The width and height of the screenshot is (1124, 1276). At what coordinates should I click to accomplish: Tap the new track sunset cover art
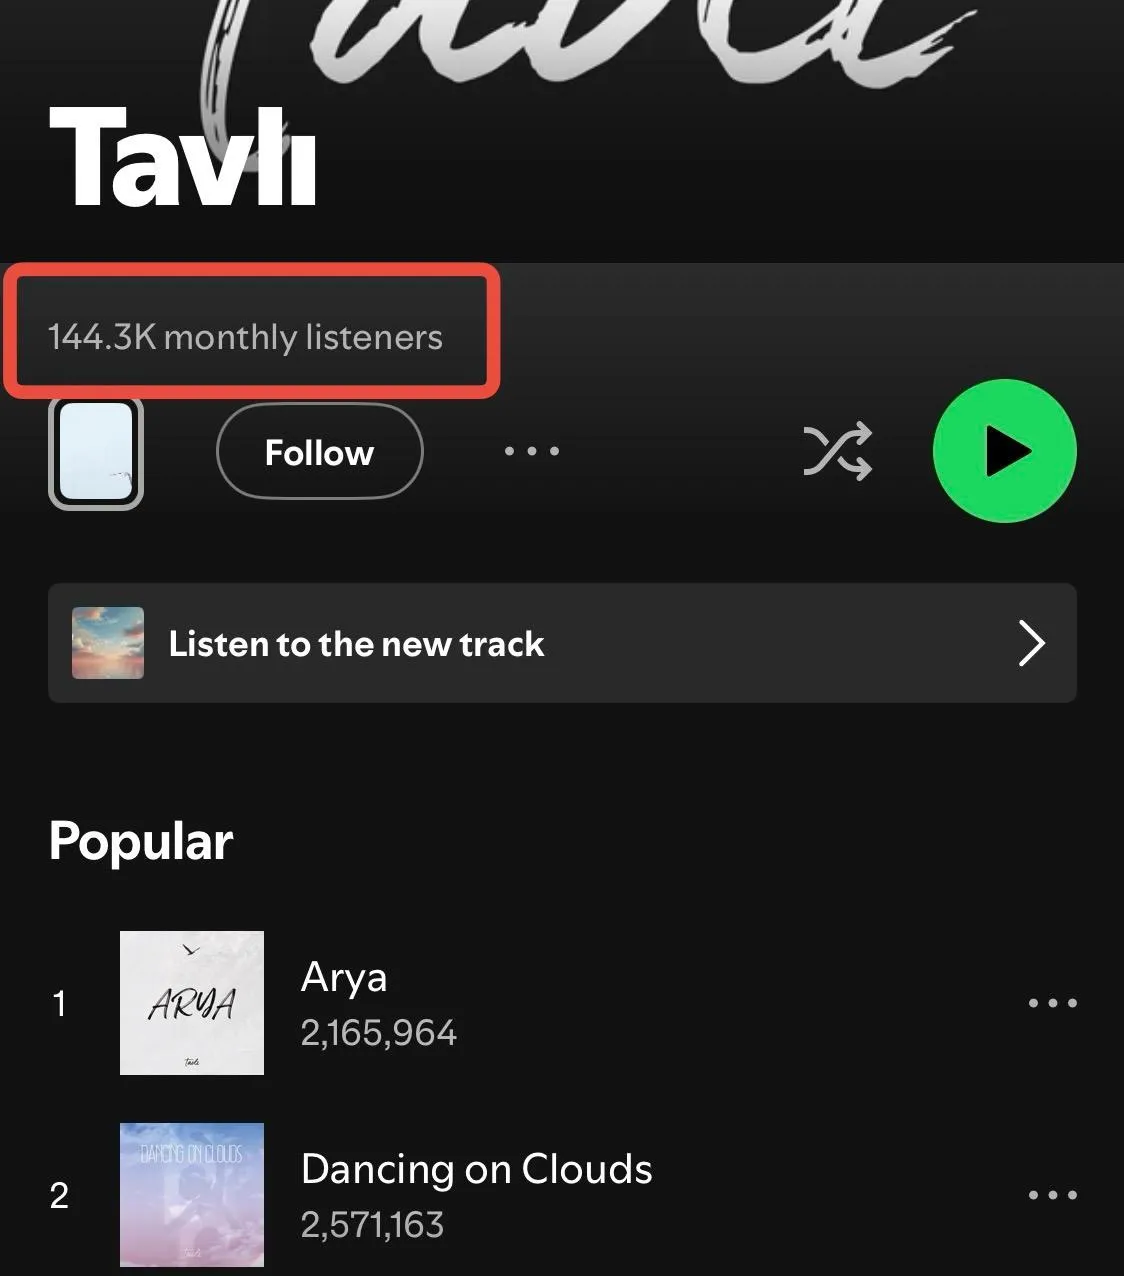pos(108,643)
